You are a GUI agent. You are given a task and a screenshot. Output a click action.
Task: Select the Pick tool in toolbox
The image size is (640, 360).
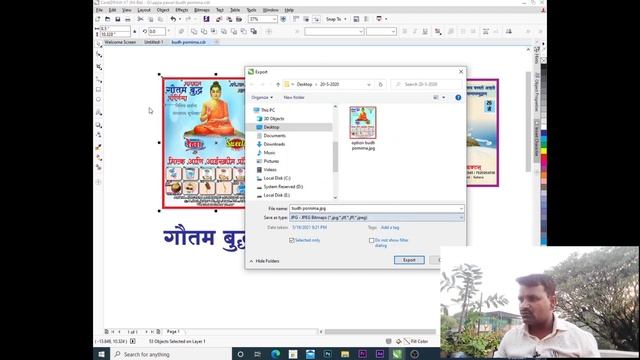99,44
